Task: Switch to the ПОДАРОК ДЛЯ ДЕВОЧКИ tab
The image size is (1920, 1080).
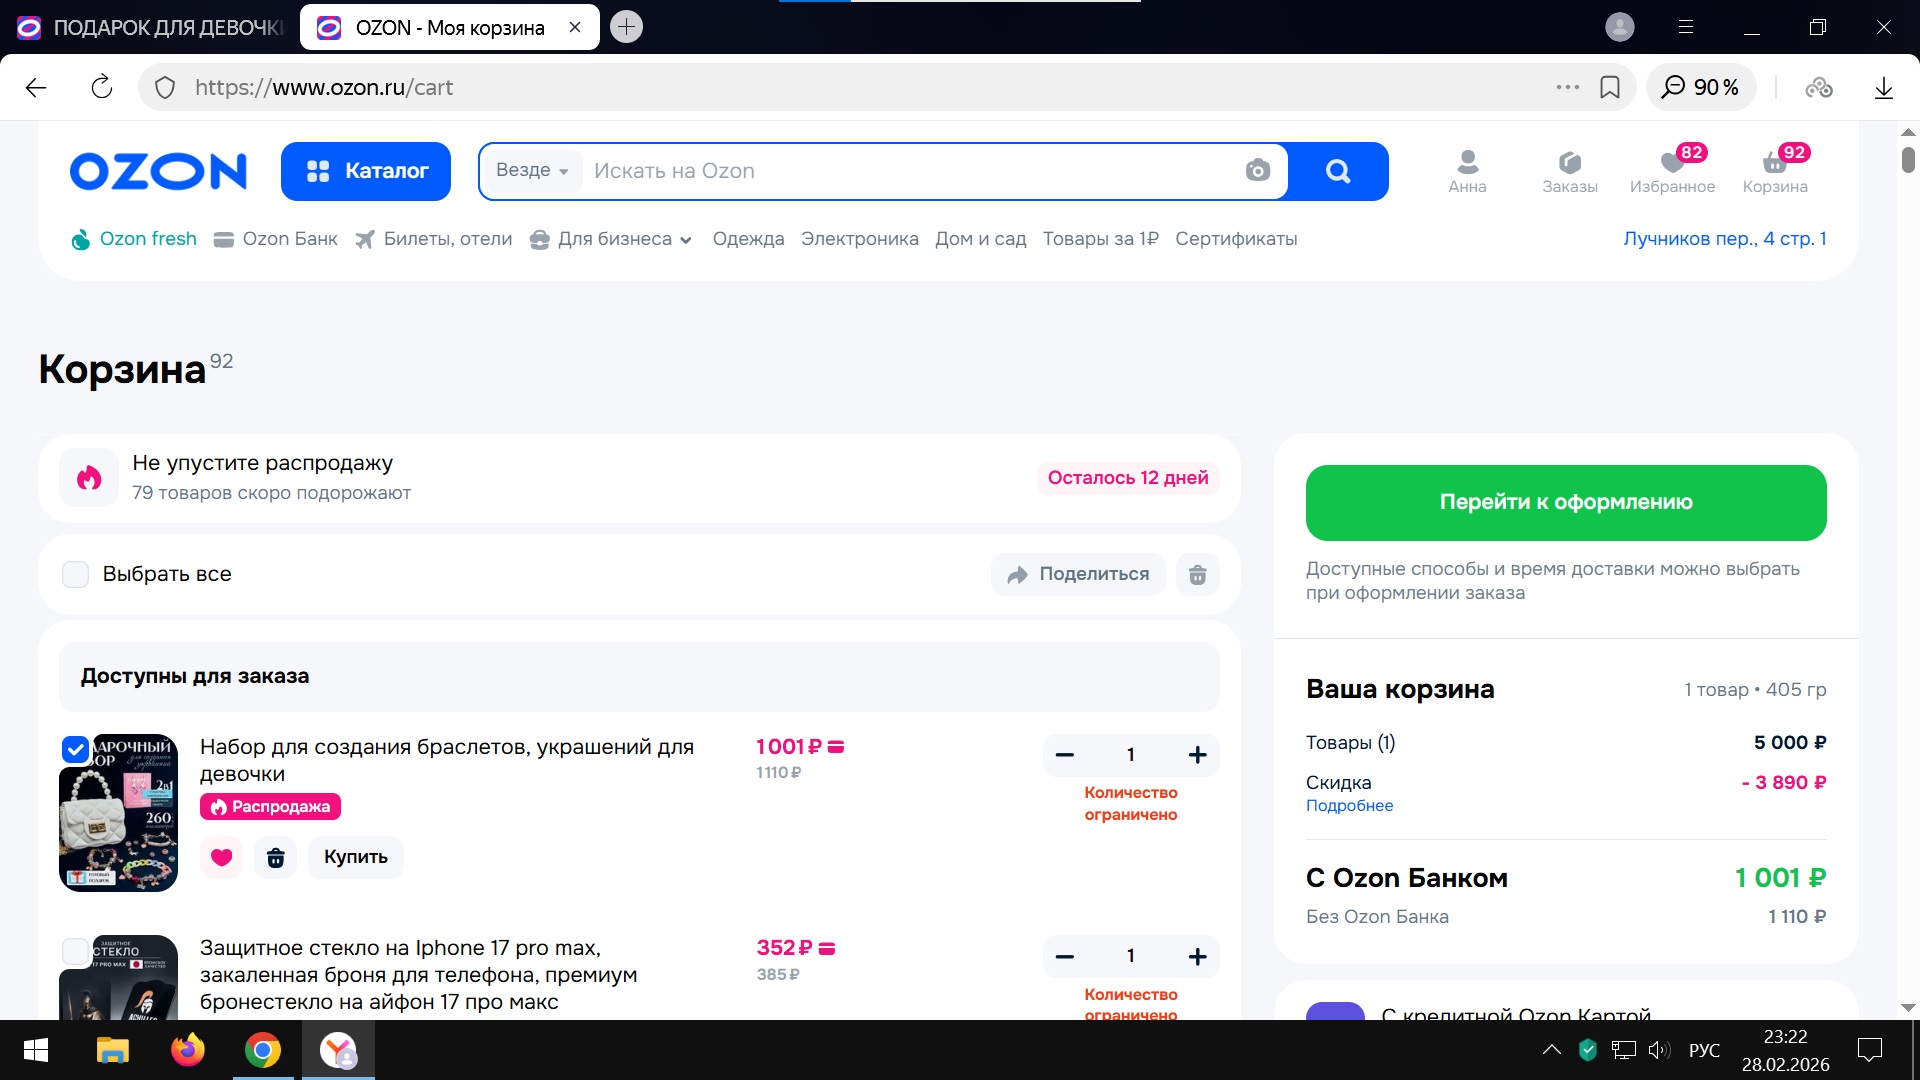Action: (150, 27)
